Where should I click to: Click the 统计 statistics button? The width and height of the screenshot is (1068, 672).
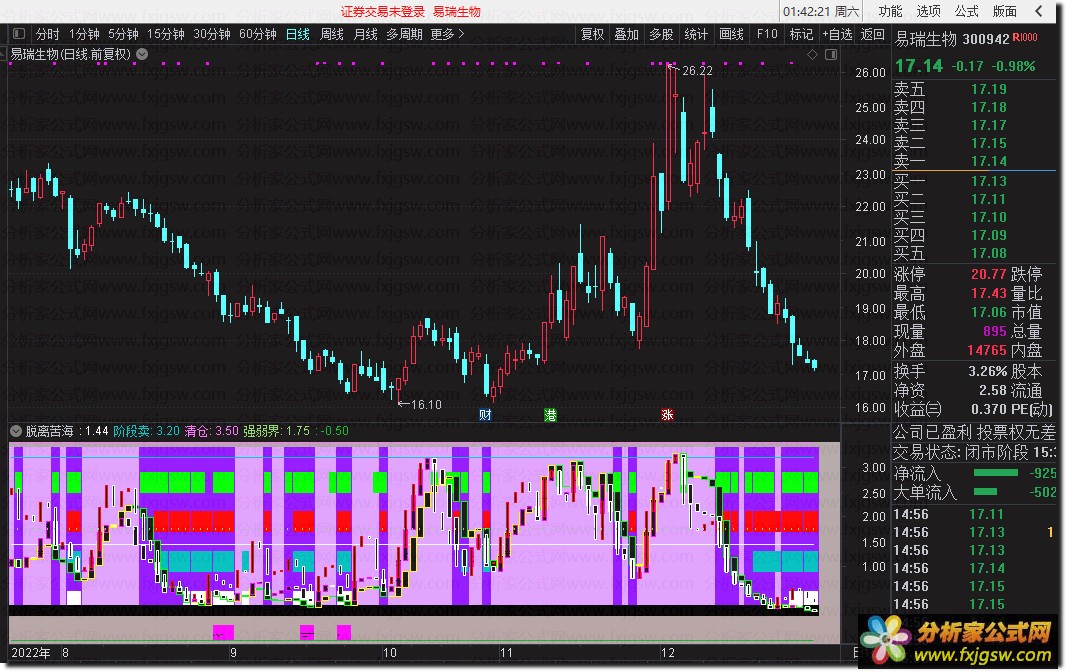pos(696,34)
